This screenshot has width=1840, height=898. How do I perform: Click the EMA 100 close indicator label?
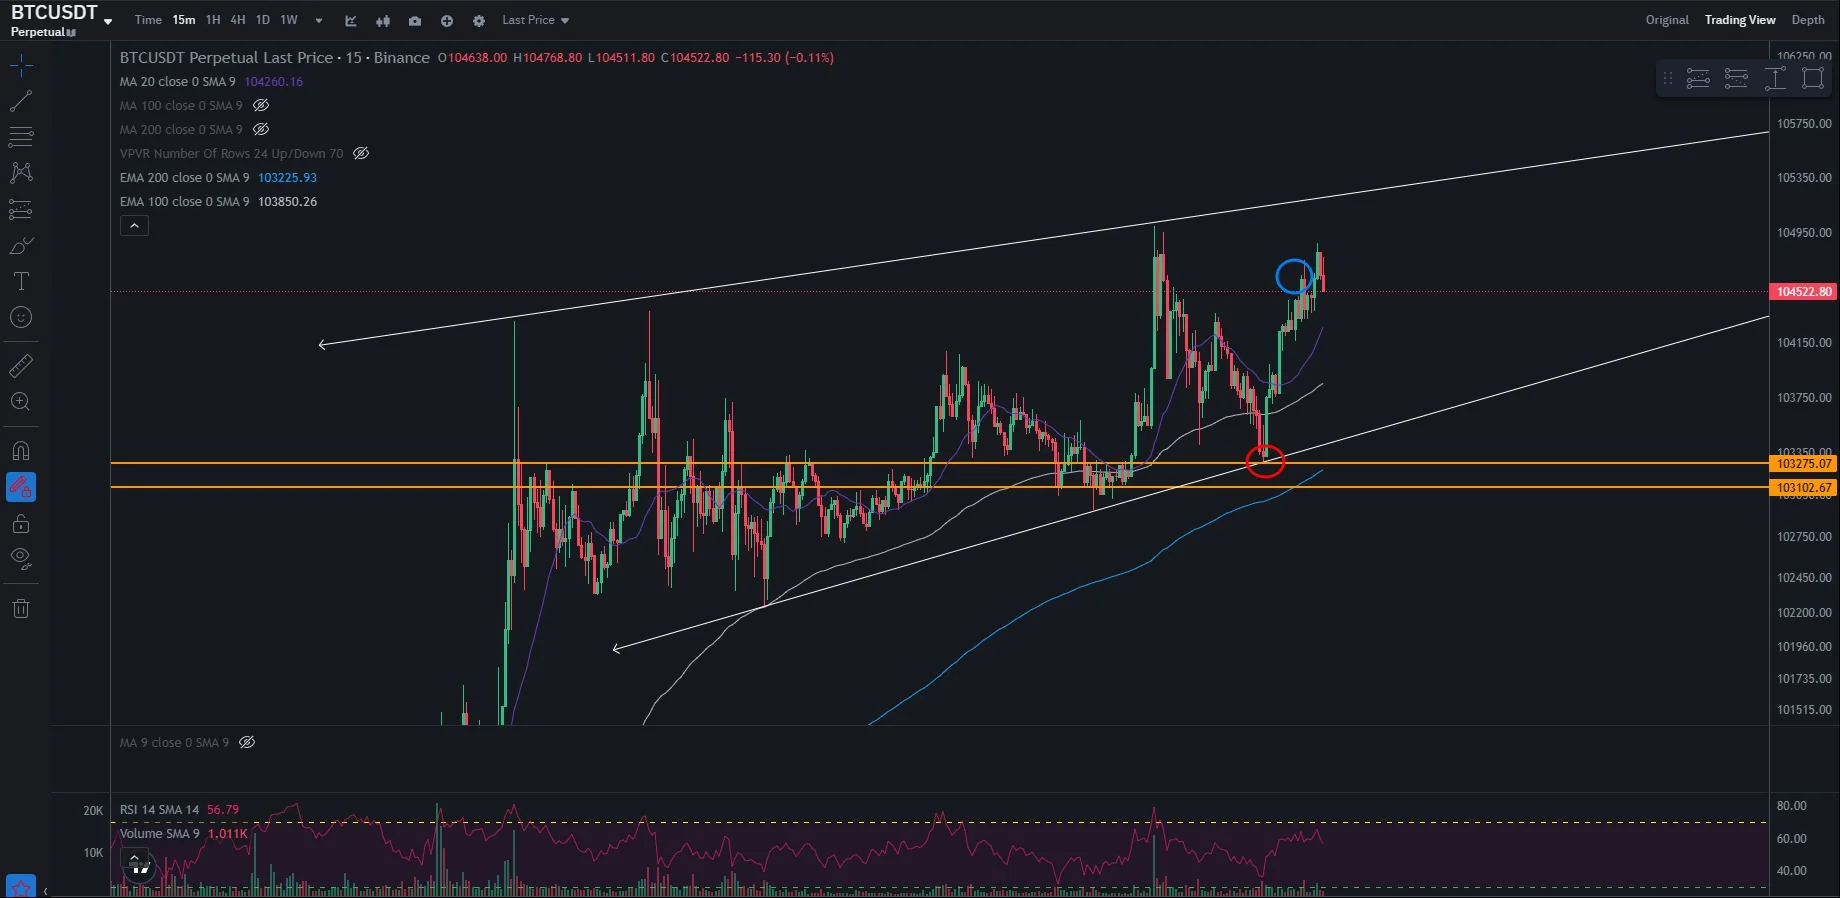(185, 202)
